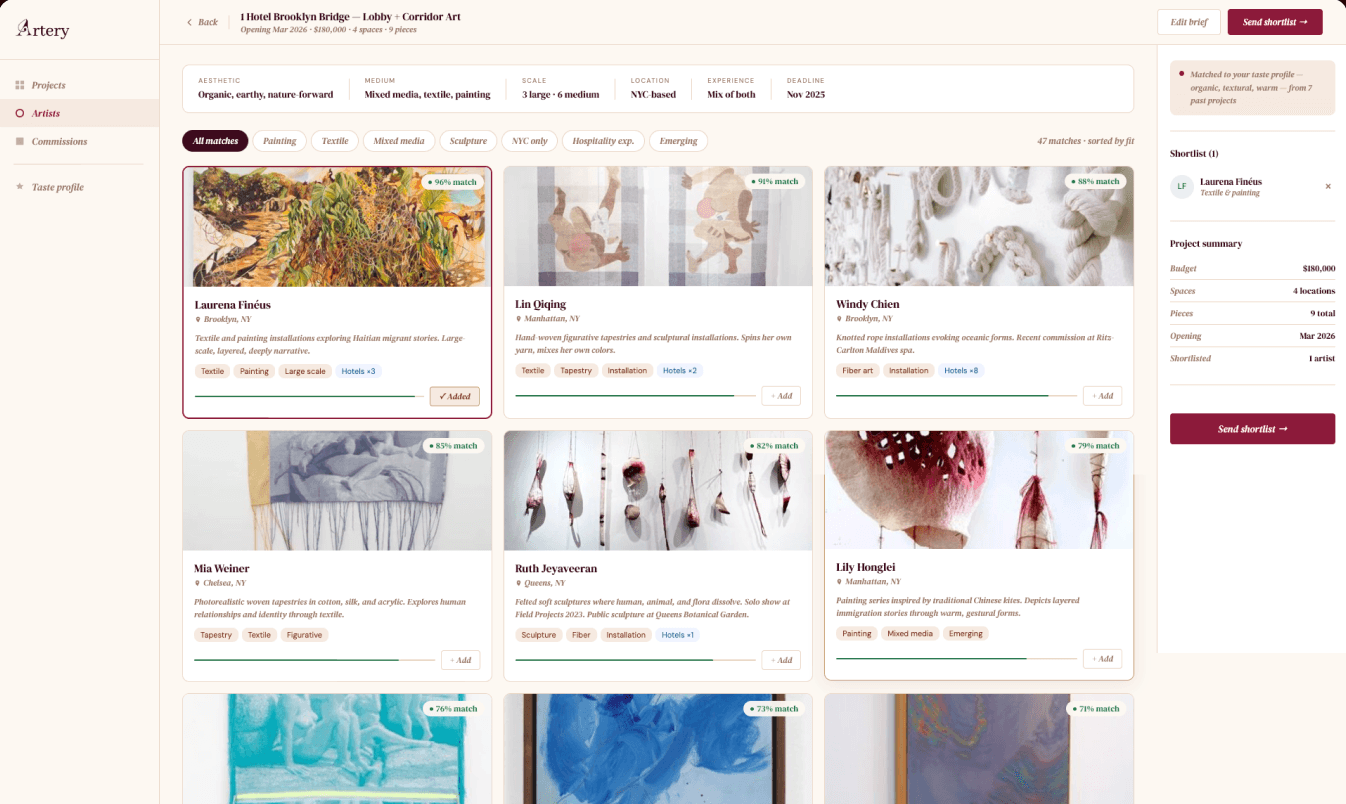The width and height of the screenshot is (1346, 804).
Task: Filter artists by Sculpture
Action: coord(468,141)
